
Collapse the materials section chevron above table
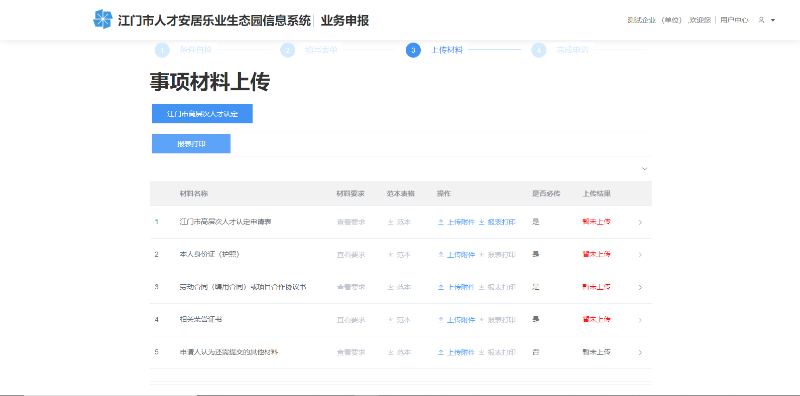(x=644, y=168)
